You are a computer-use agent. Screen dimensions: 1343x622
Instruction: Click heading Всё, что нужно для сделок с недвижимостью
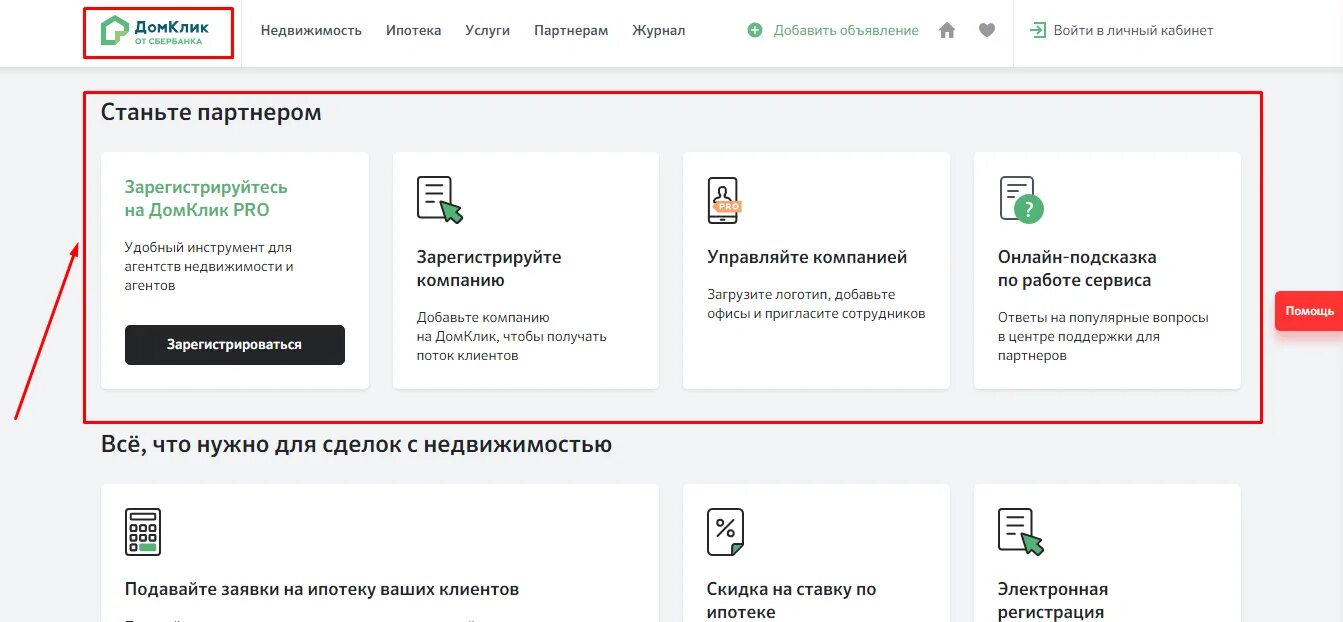356,443
